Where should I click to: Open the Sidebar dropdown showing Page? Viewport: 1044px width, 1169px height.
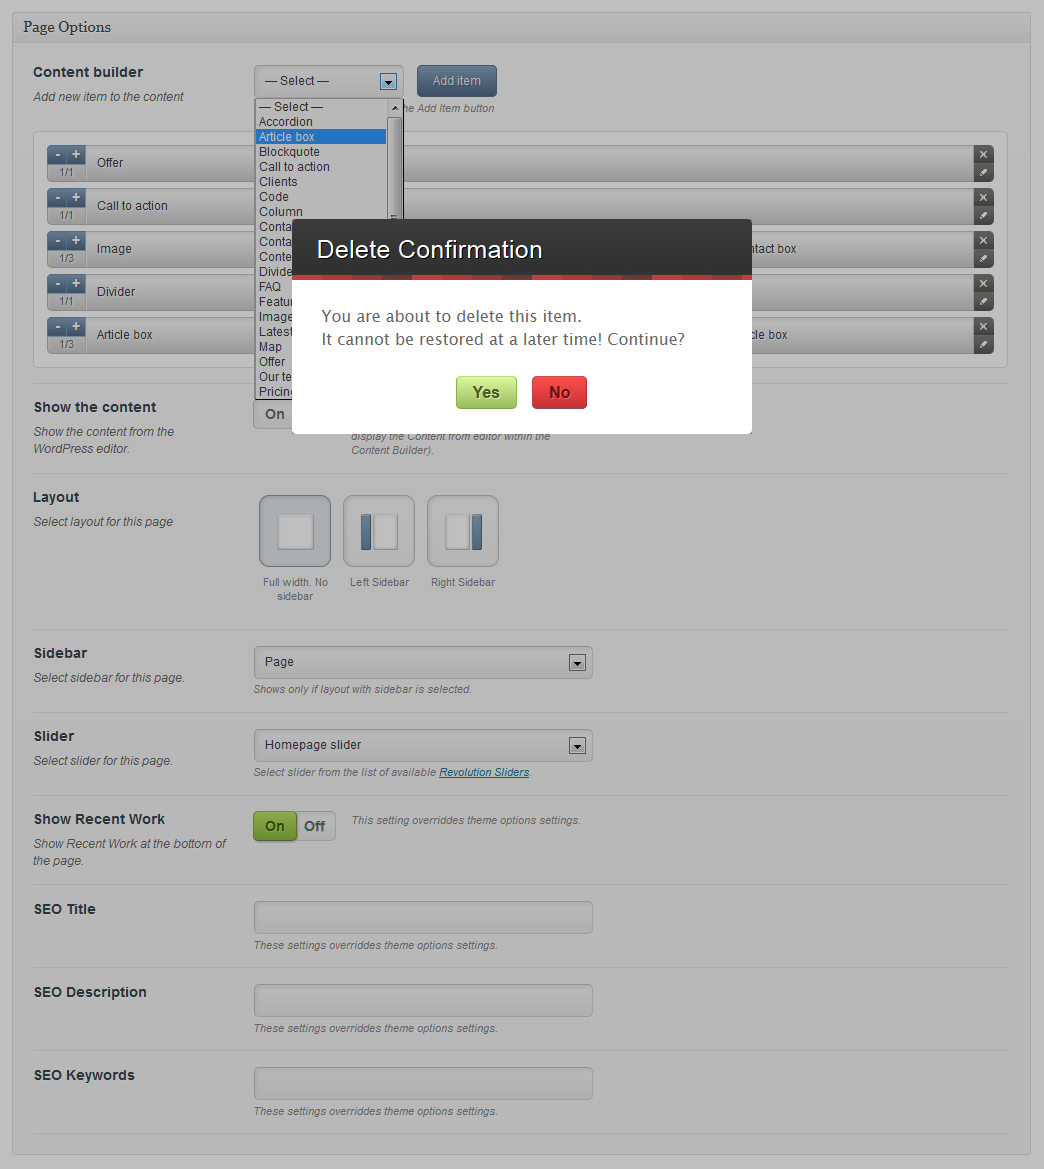(423, 662)
